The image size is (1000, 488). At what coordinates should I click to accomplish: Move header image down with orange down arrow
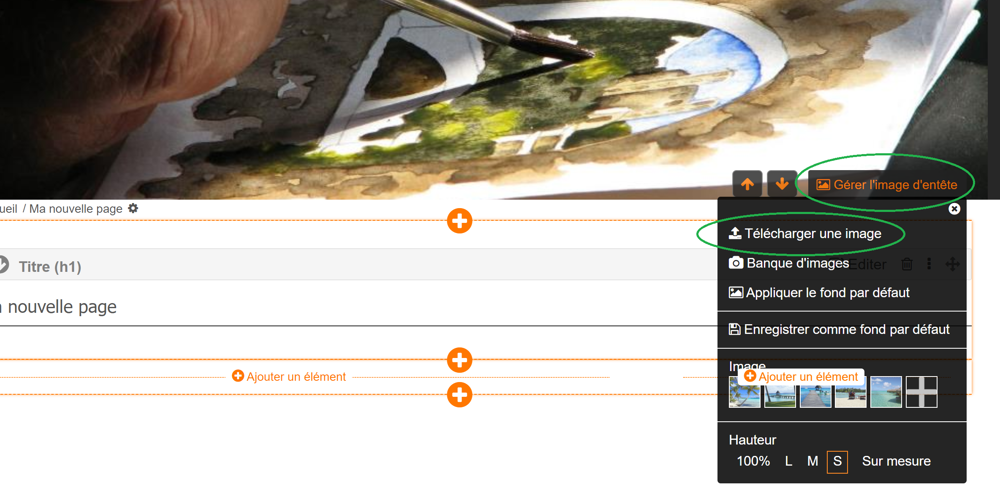[782, 184]
